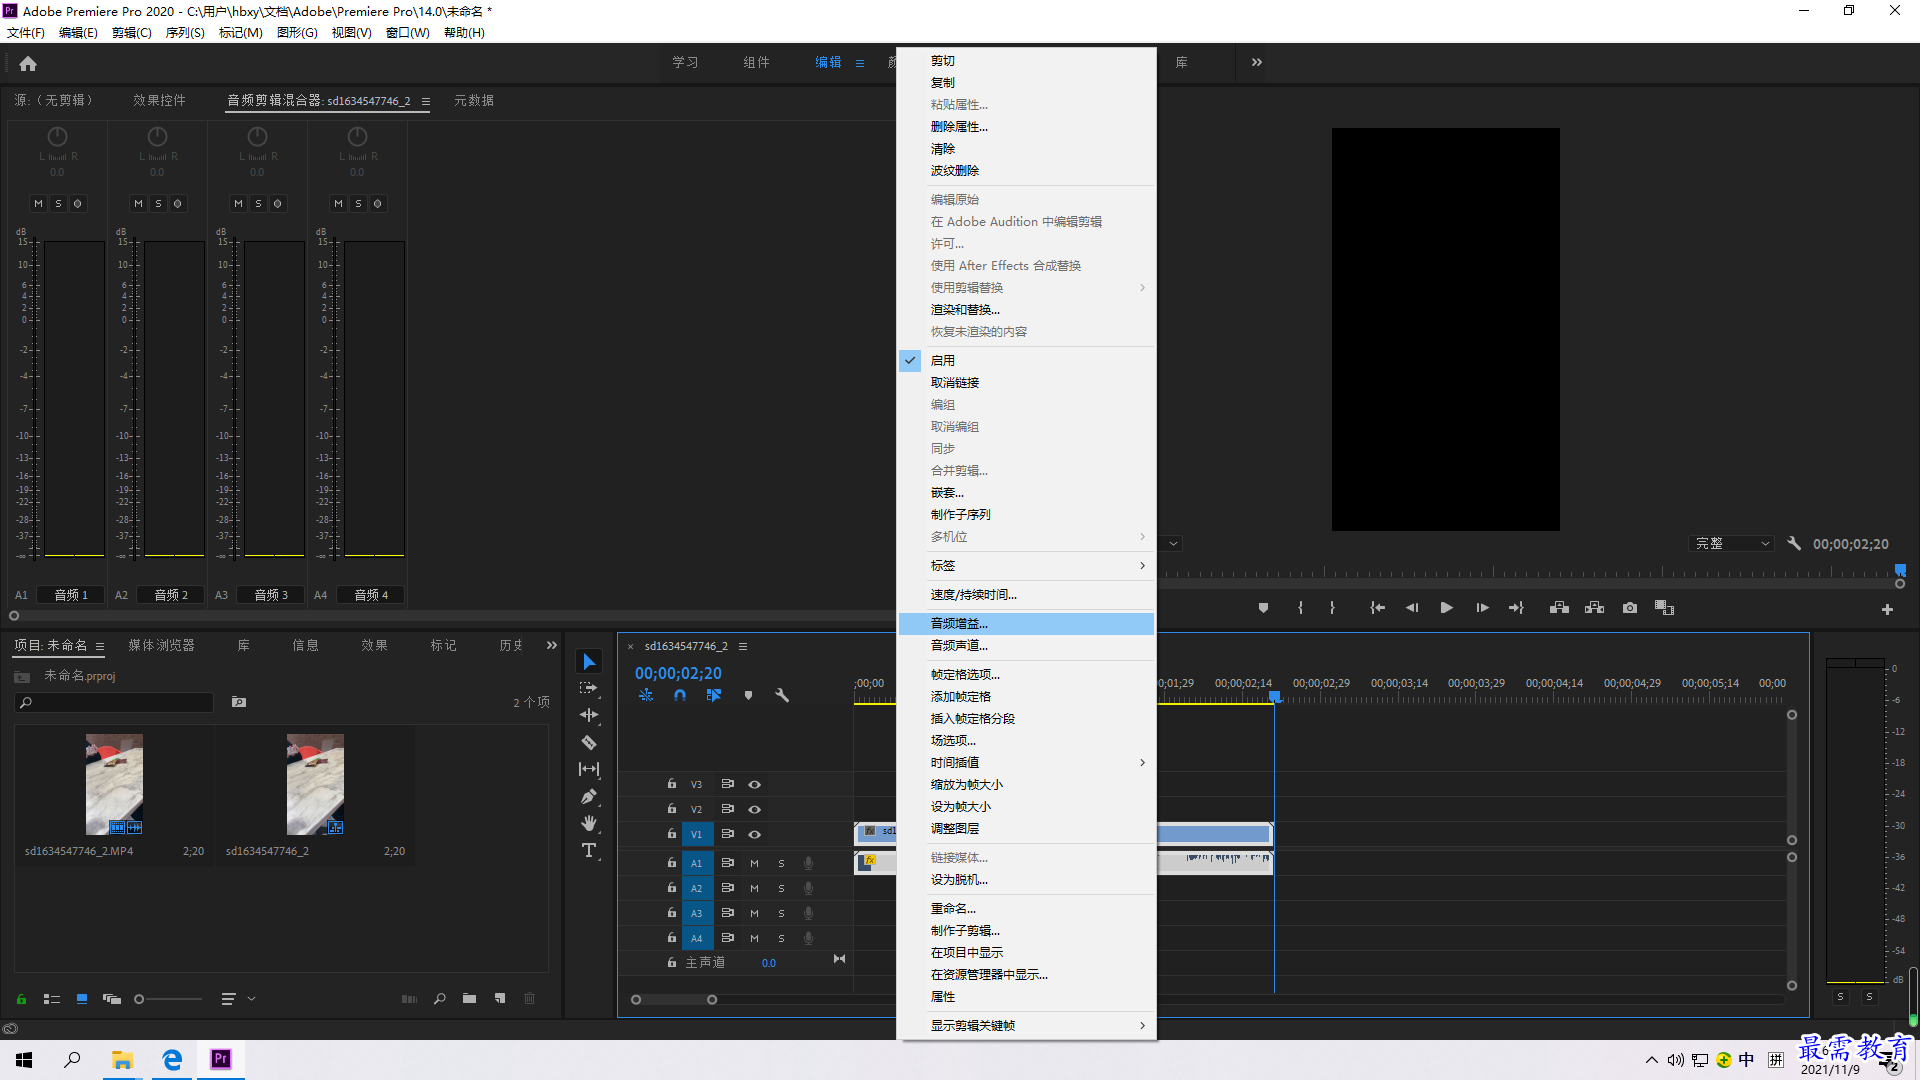Click the Lift button in monitor
This screenshot has height=1080, width=1920.
(1559, 608)
